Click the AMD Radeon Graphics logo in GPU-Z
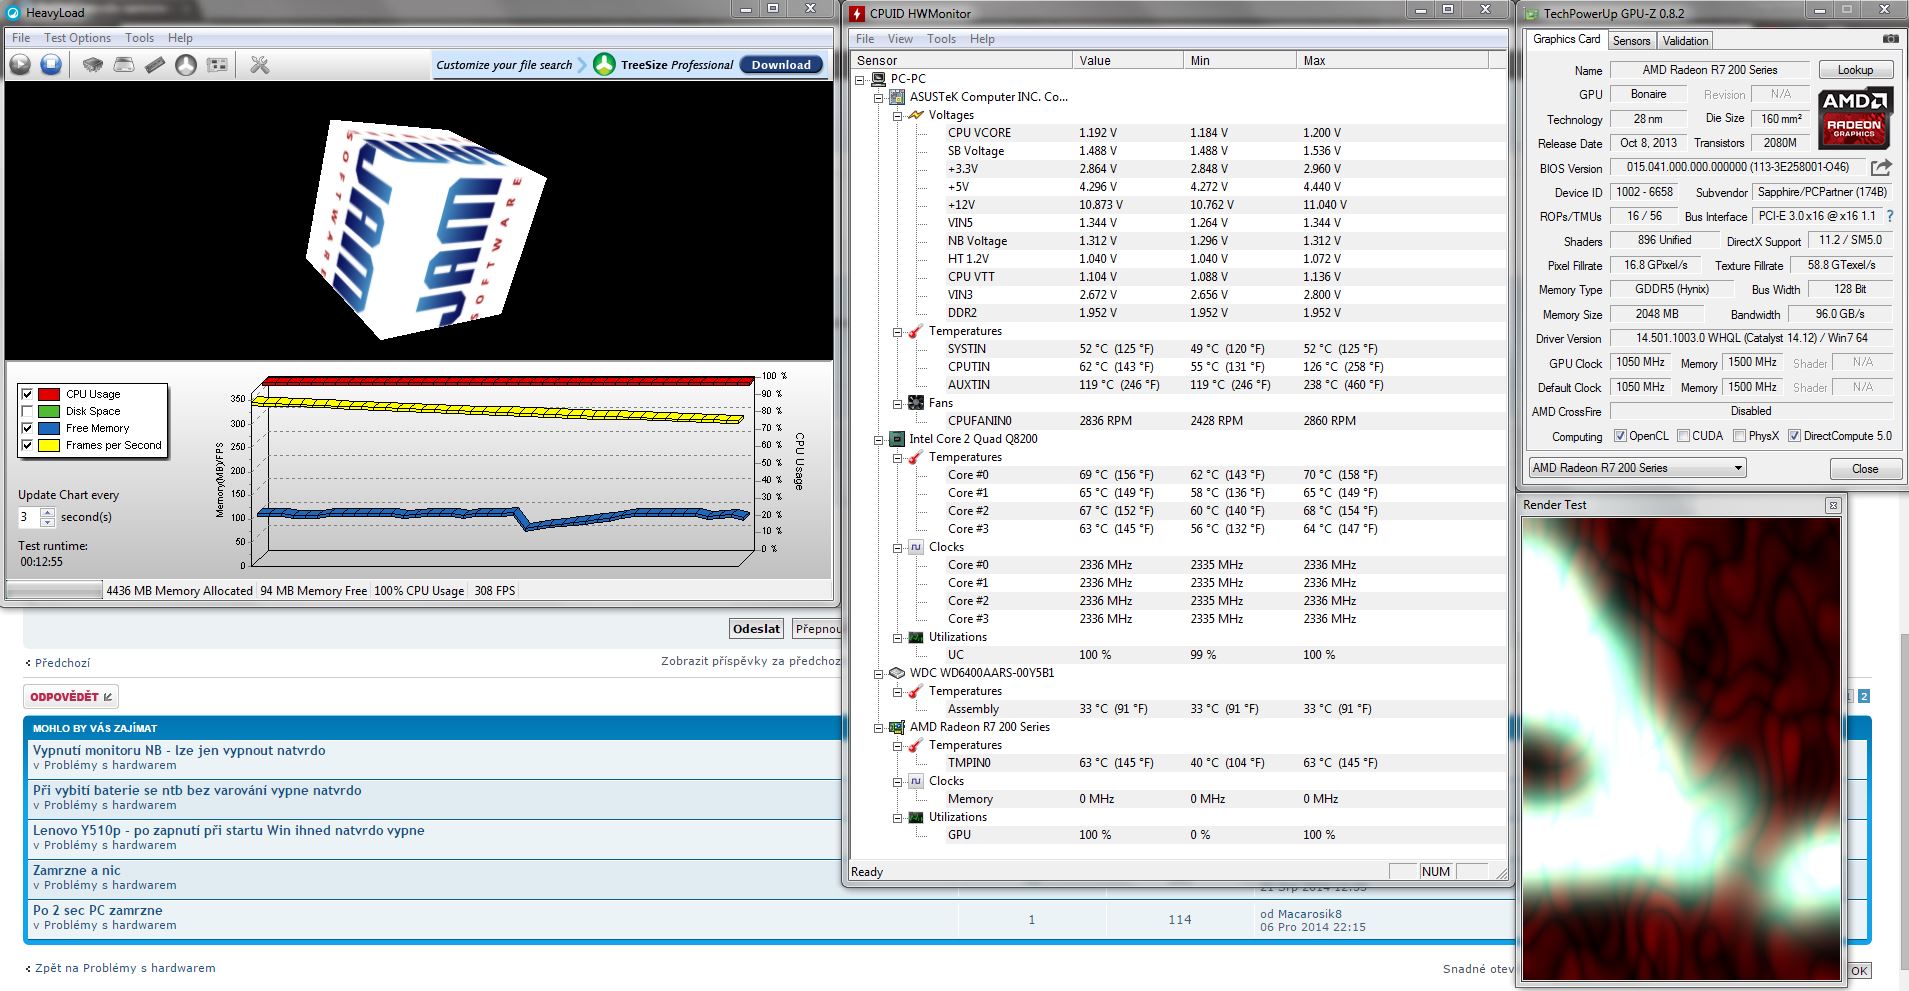 click(x=1854, y=118)
